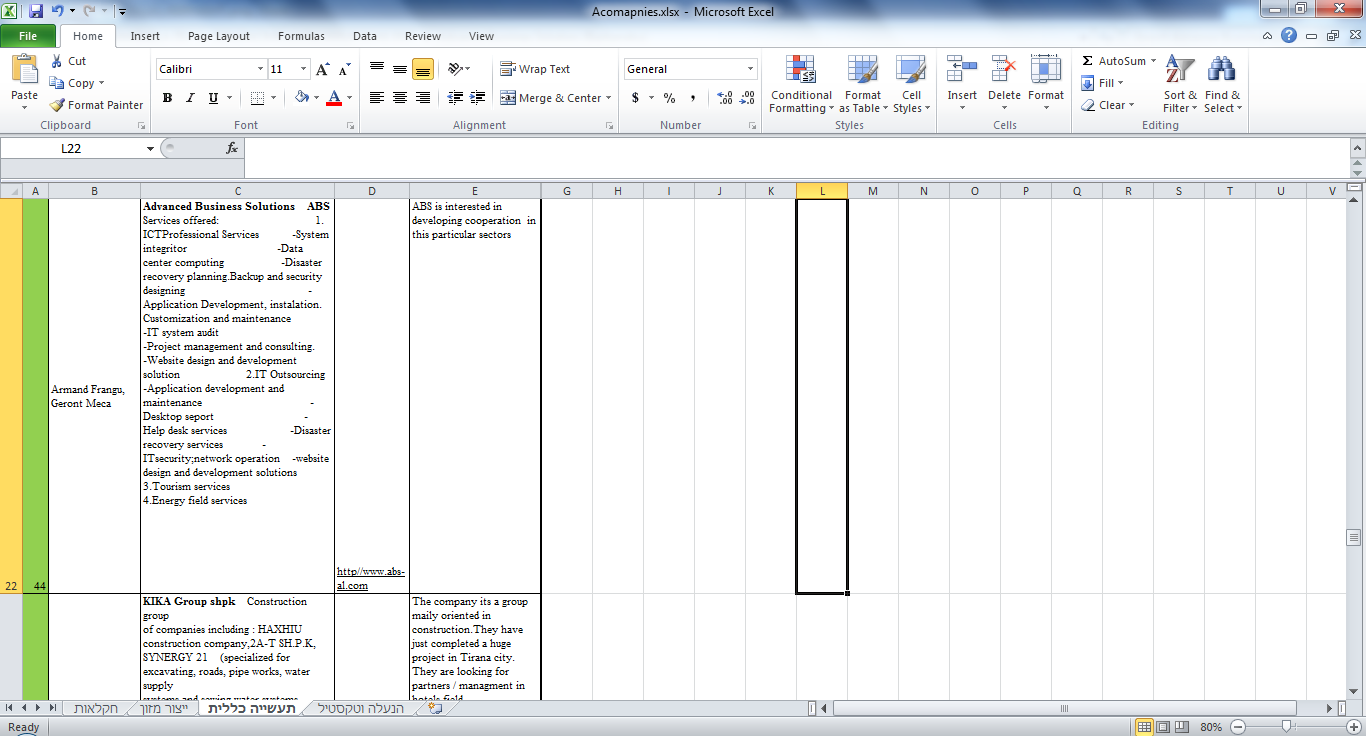Expand the number format General dropdown
Screen dimensions: 1366x736
[x=750, y=69]
